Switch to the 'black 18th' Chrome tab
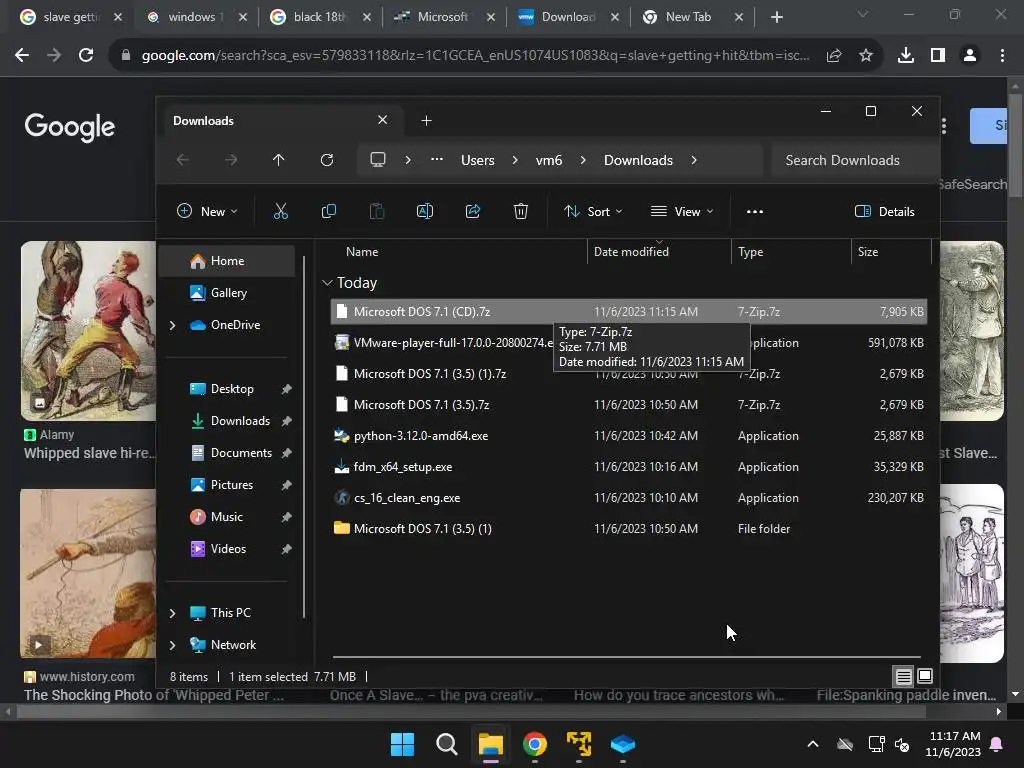Image resolution: width=1024 pixels, height=768 pixels. point(320,17)
